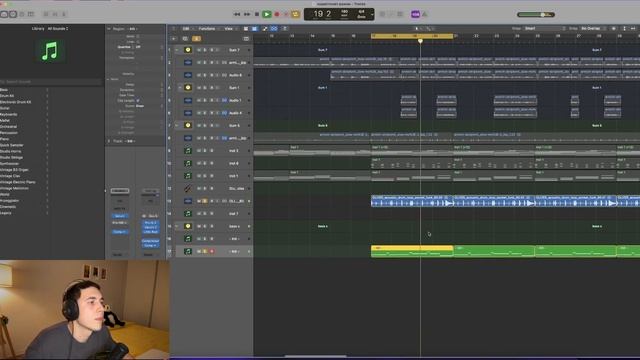Click the highlighted grid view icon

click(254, 29)
